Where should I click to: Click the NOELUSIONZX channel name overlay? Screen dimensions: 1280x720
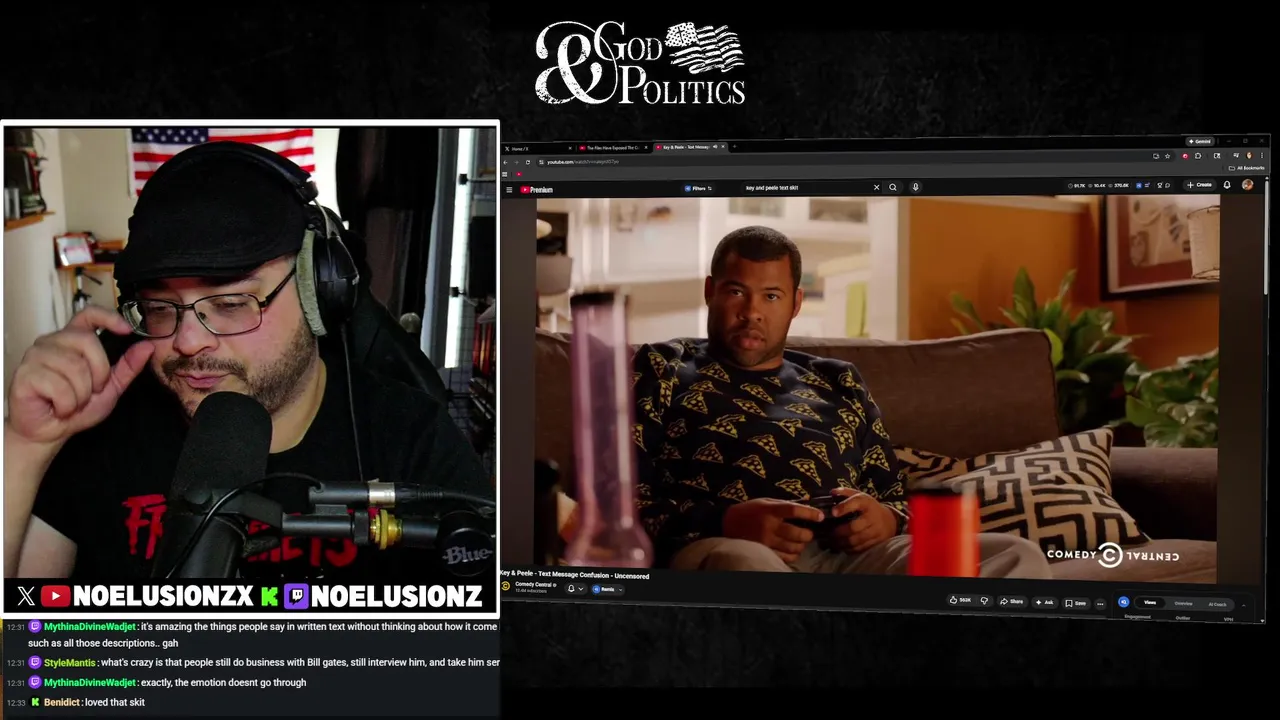163,597
